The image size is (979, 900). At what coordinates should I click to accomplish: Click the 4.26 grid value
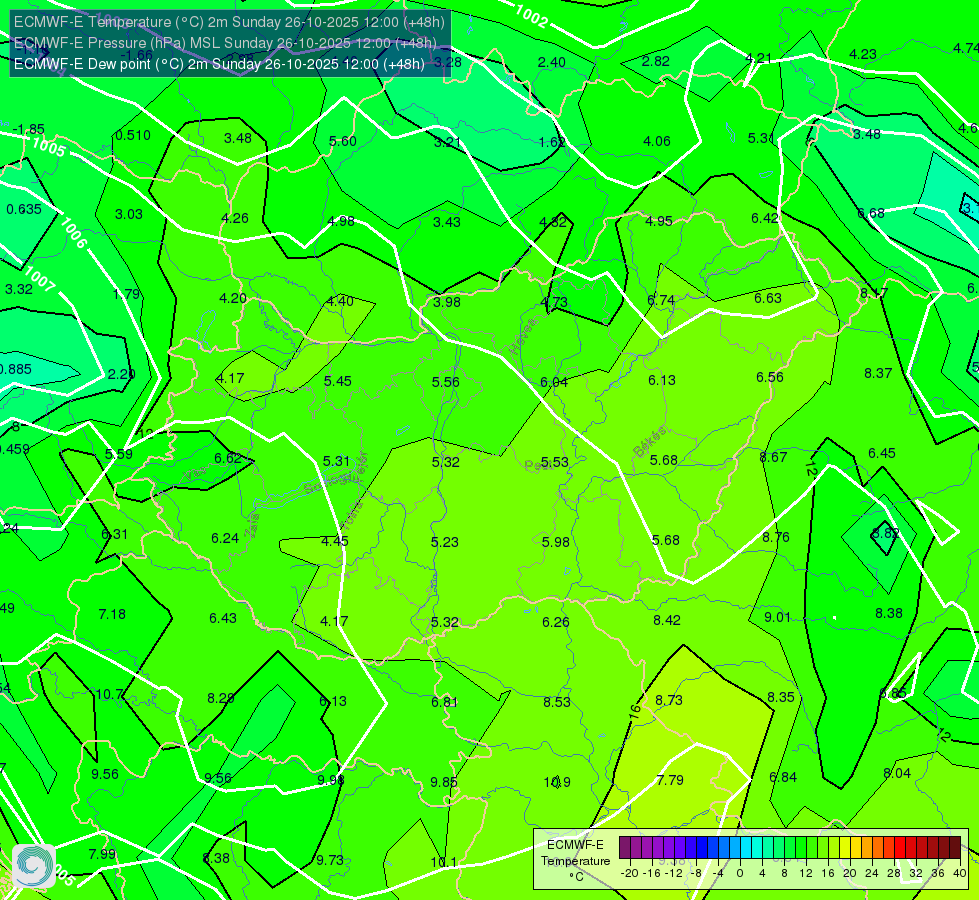click(x=235, y=219)
